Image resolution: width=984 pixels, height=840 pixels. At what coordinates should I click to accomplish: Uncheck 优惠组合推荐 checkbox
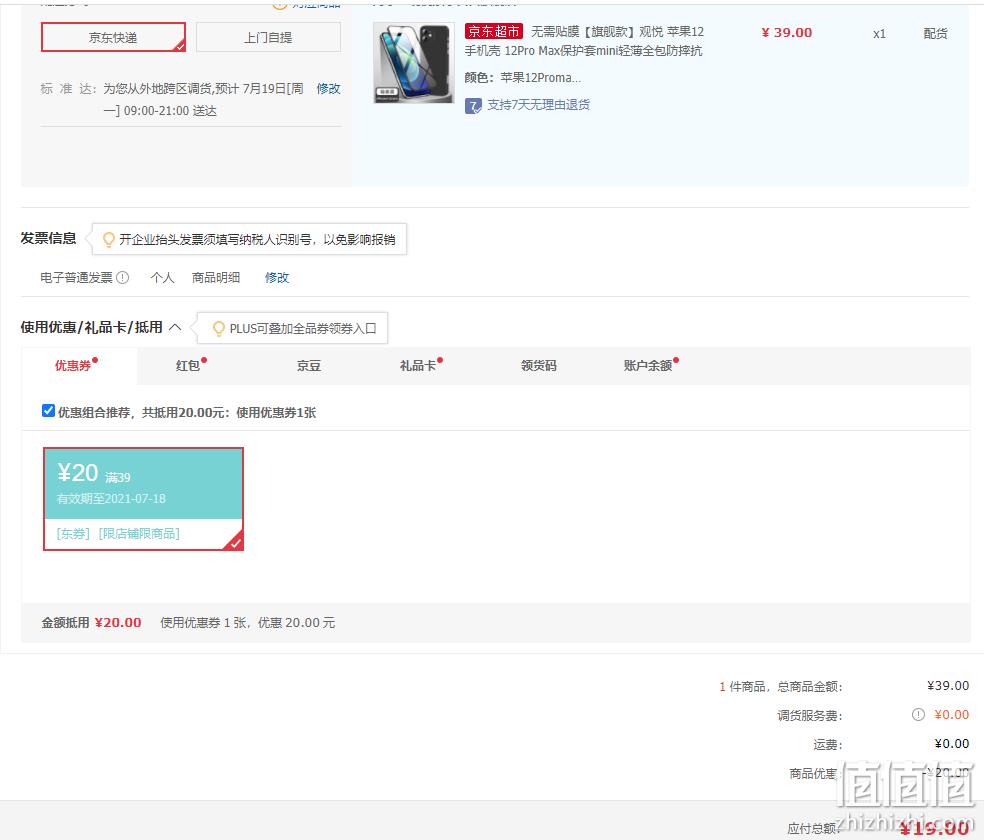click(x=48, y=410)
